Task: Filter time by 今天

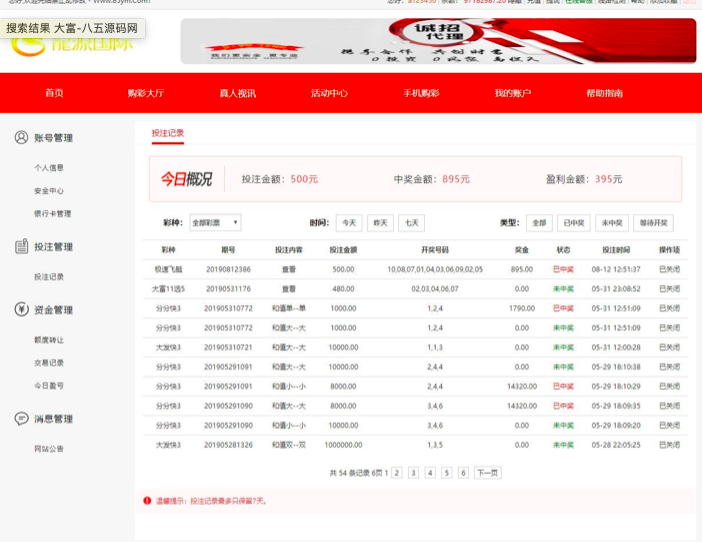Action: coord(349,223)
